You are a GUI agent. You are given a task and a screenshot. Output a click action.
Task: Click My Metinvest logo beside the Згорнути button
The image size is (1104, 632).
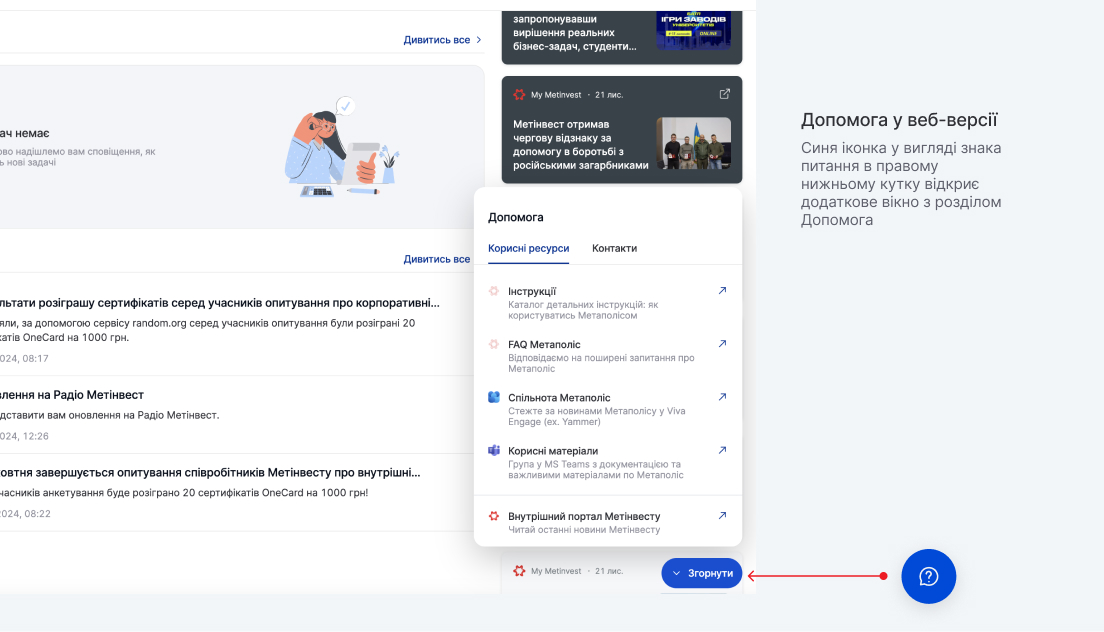click(x=519, y=571)
